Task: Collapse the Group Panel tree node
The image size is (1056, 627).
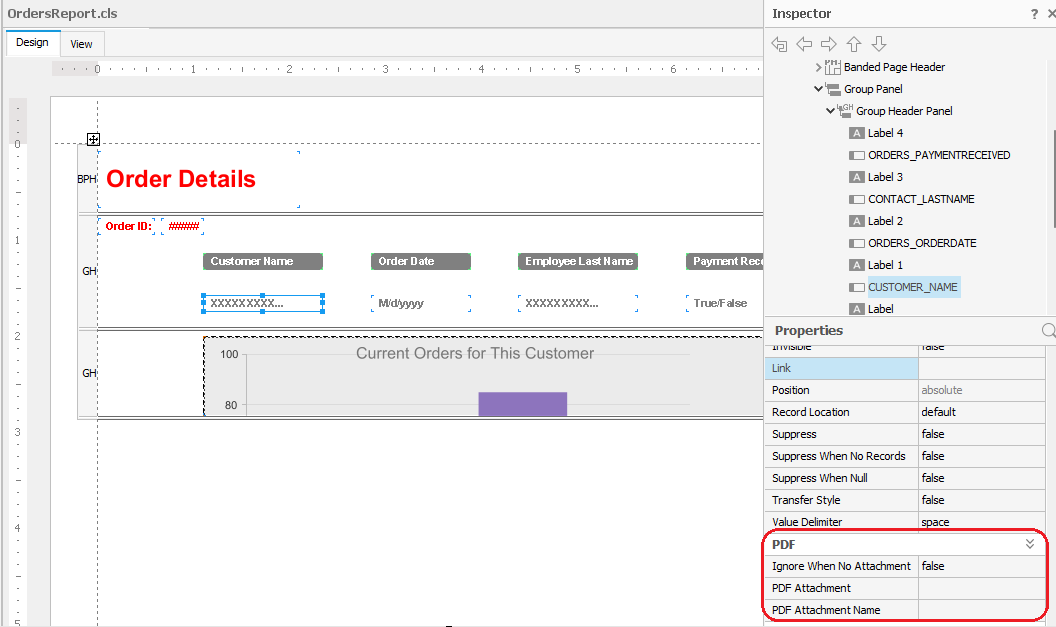Action: [818, 88]
